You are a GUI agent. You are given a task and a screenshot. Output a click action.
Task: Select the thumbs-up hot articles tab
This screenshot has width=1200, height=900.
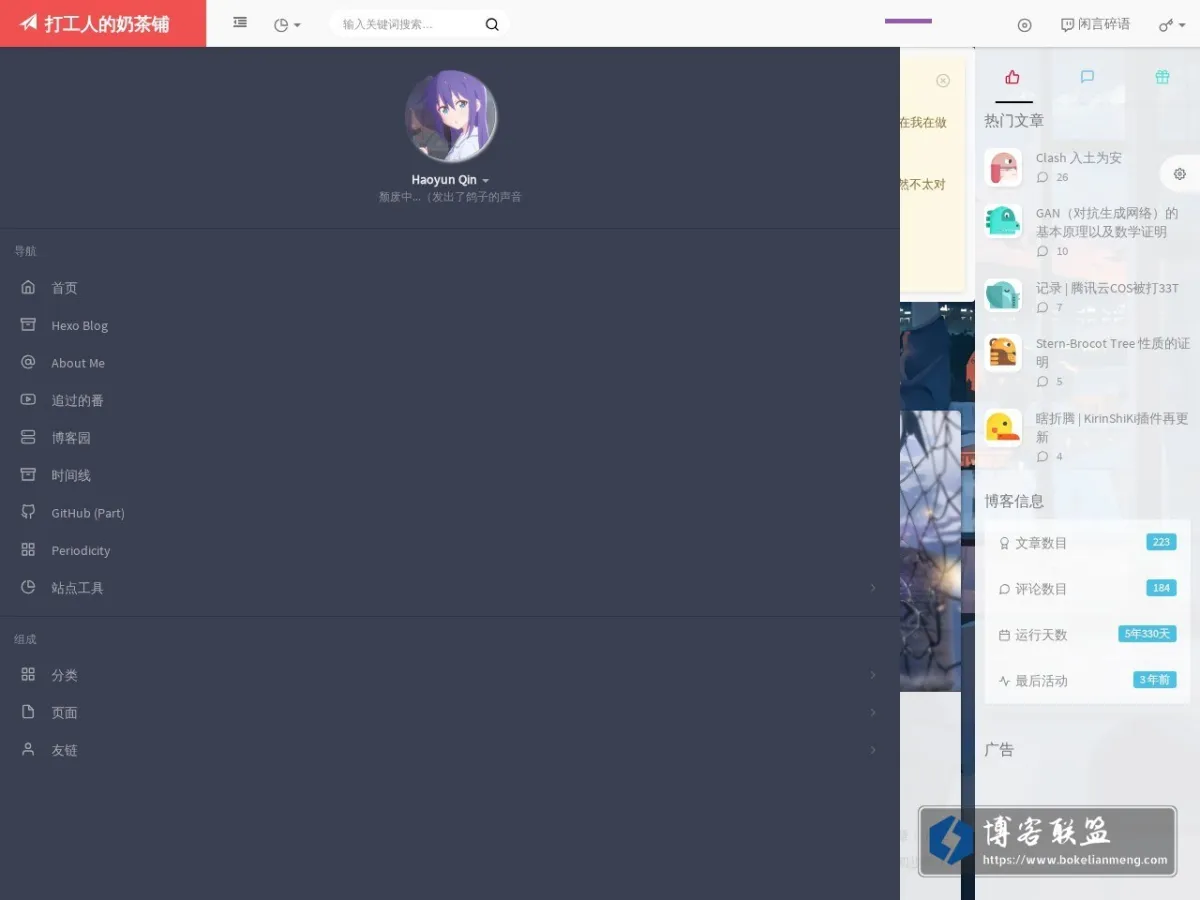tap(1013, 77)
